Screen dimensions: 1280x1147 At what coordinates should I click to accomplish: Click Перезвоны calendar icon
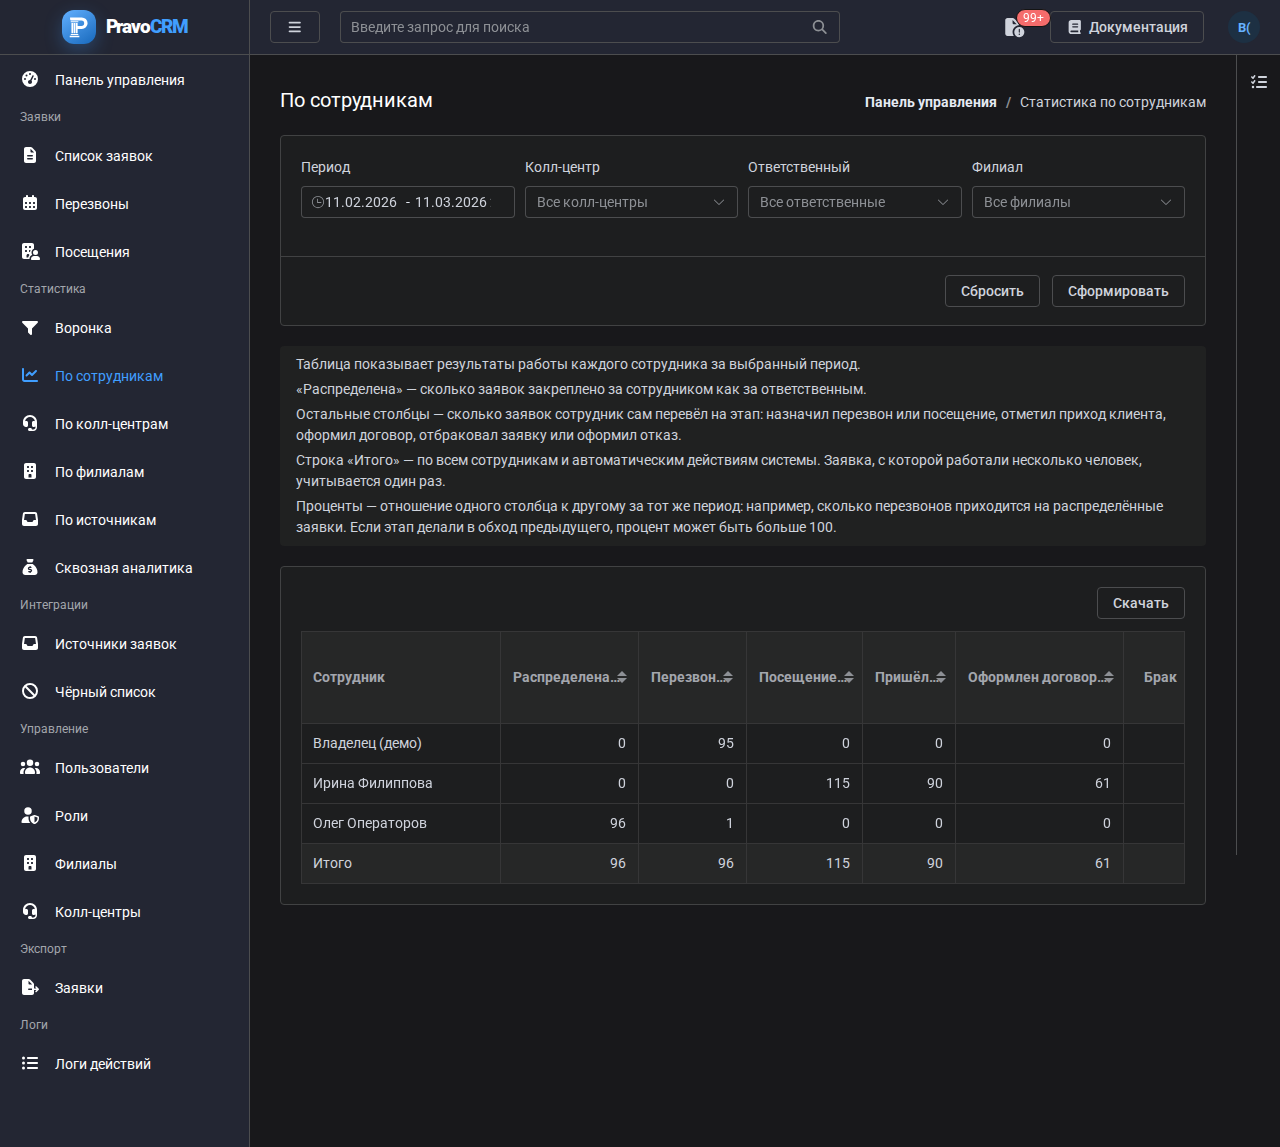30,204
